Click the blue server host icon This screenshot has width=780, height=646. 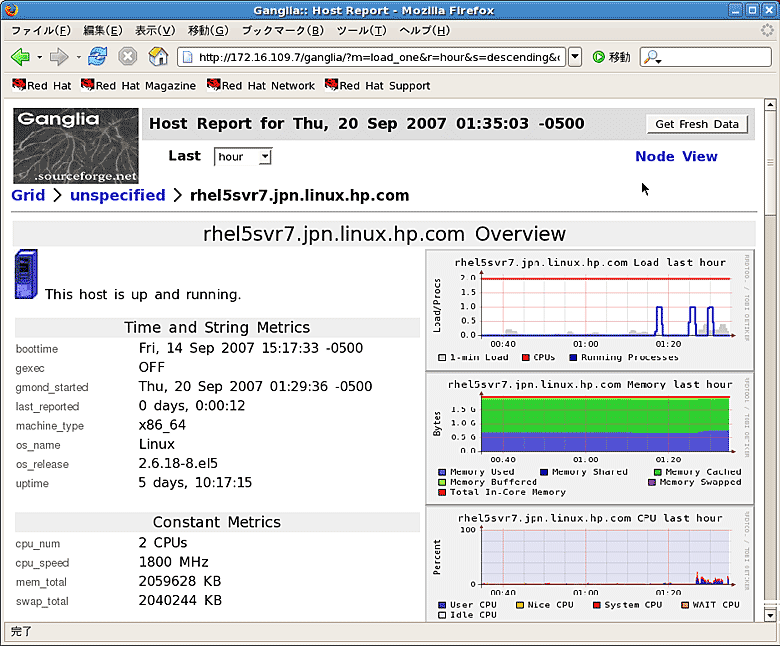tap(26, 274)
